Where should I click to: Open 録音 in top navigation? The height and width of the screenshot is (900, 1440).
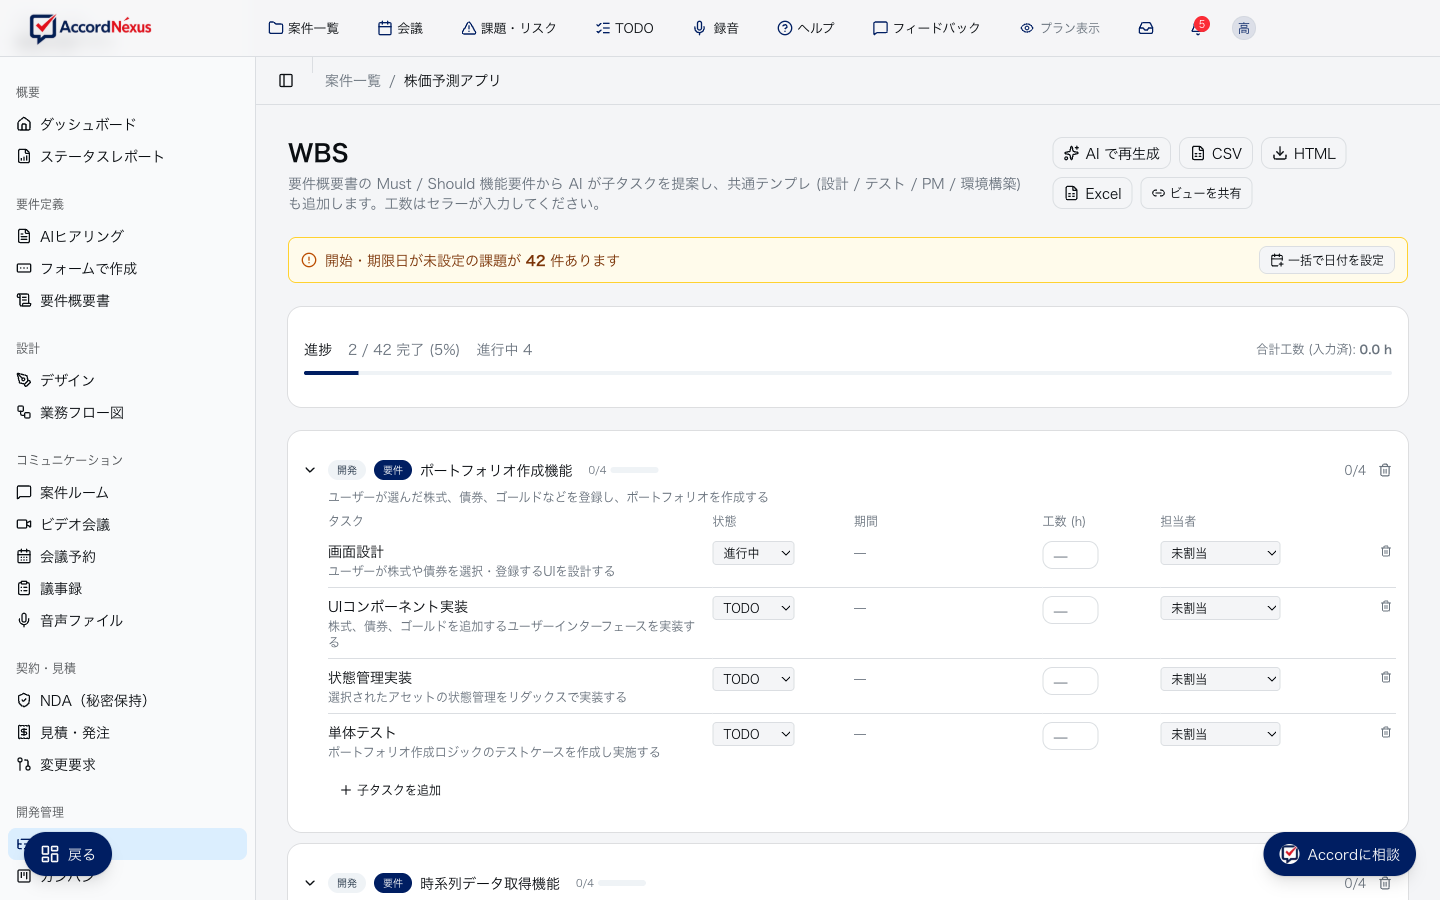click(x=716, y=28)
